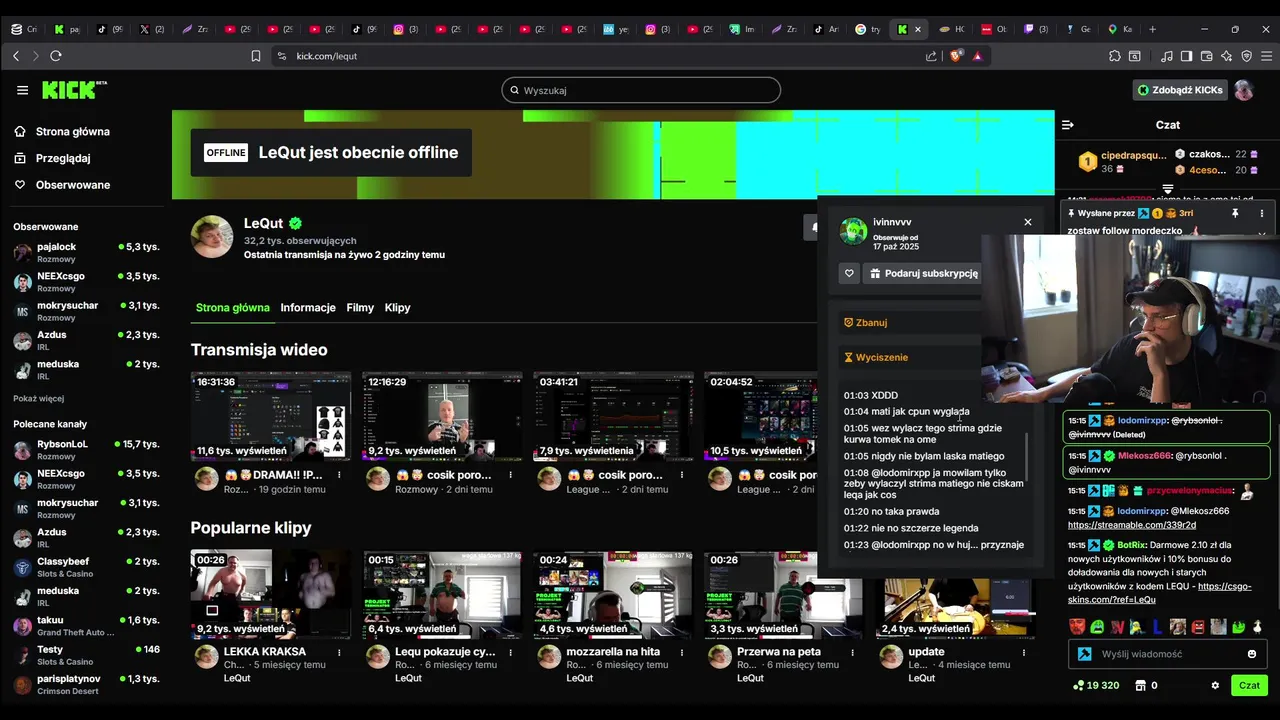Switch to the Klipy tab
Image resolution: width=1280 pixels, height=720 pixels.
398,308
